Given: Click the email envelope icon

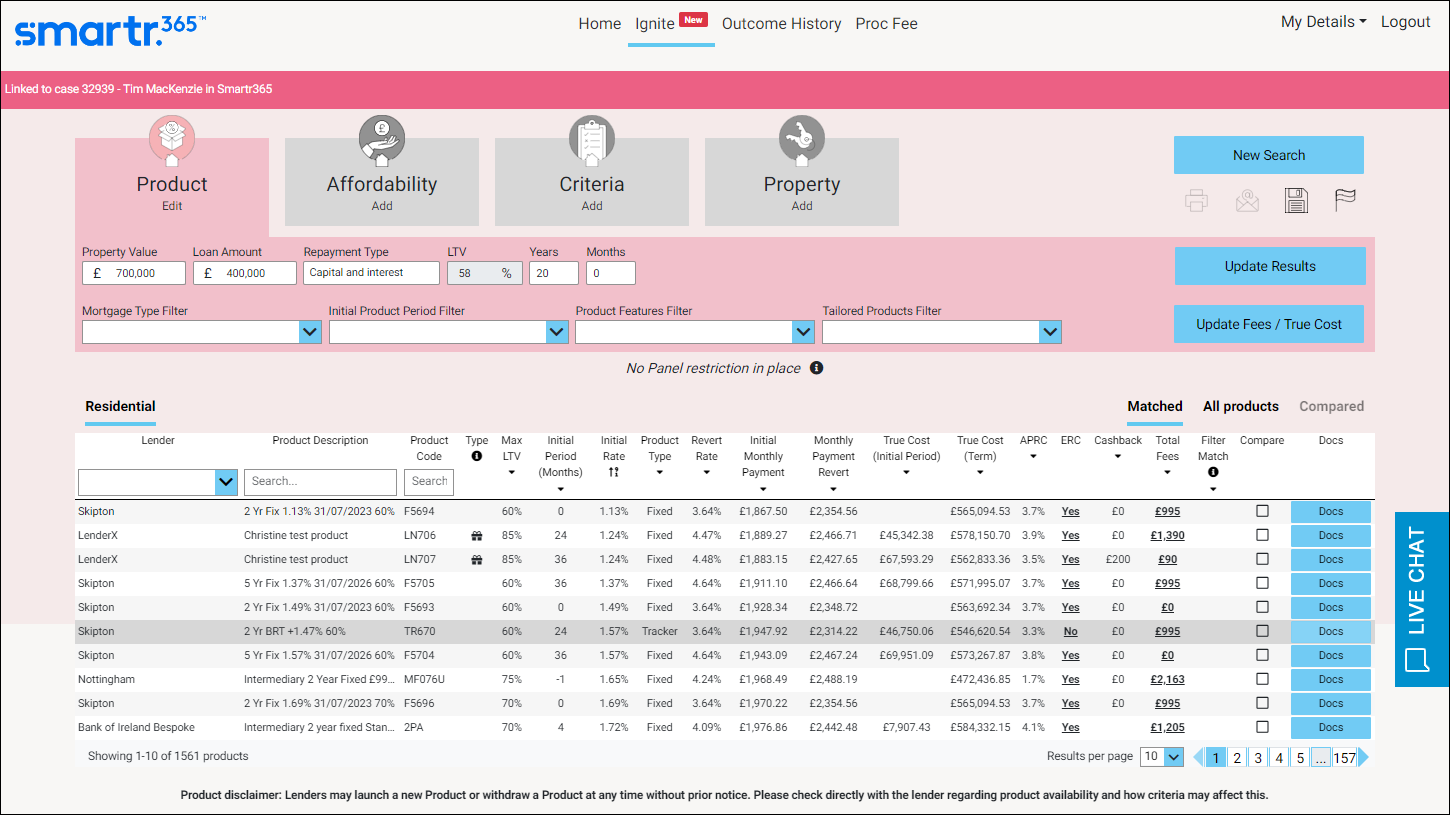Looking at the screenshot, I should (x=1247, y=200).
